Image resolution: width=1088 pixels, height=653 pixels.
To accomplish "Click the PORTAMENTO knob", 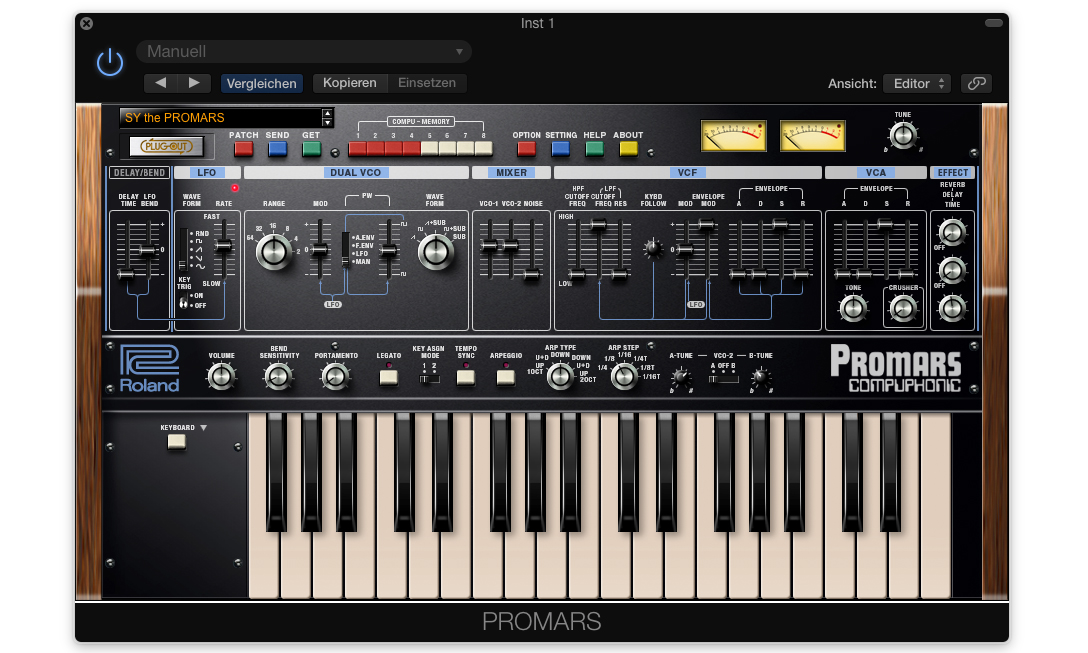I will click(335, 376).
